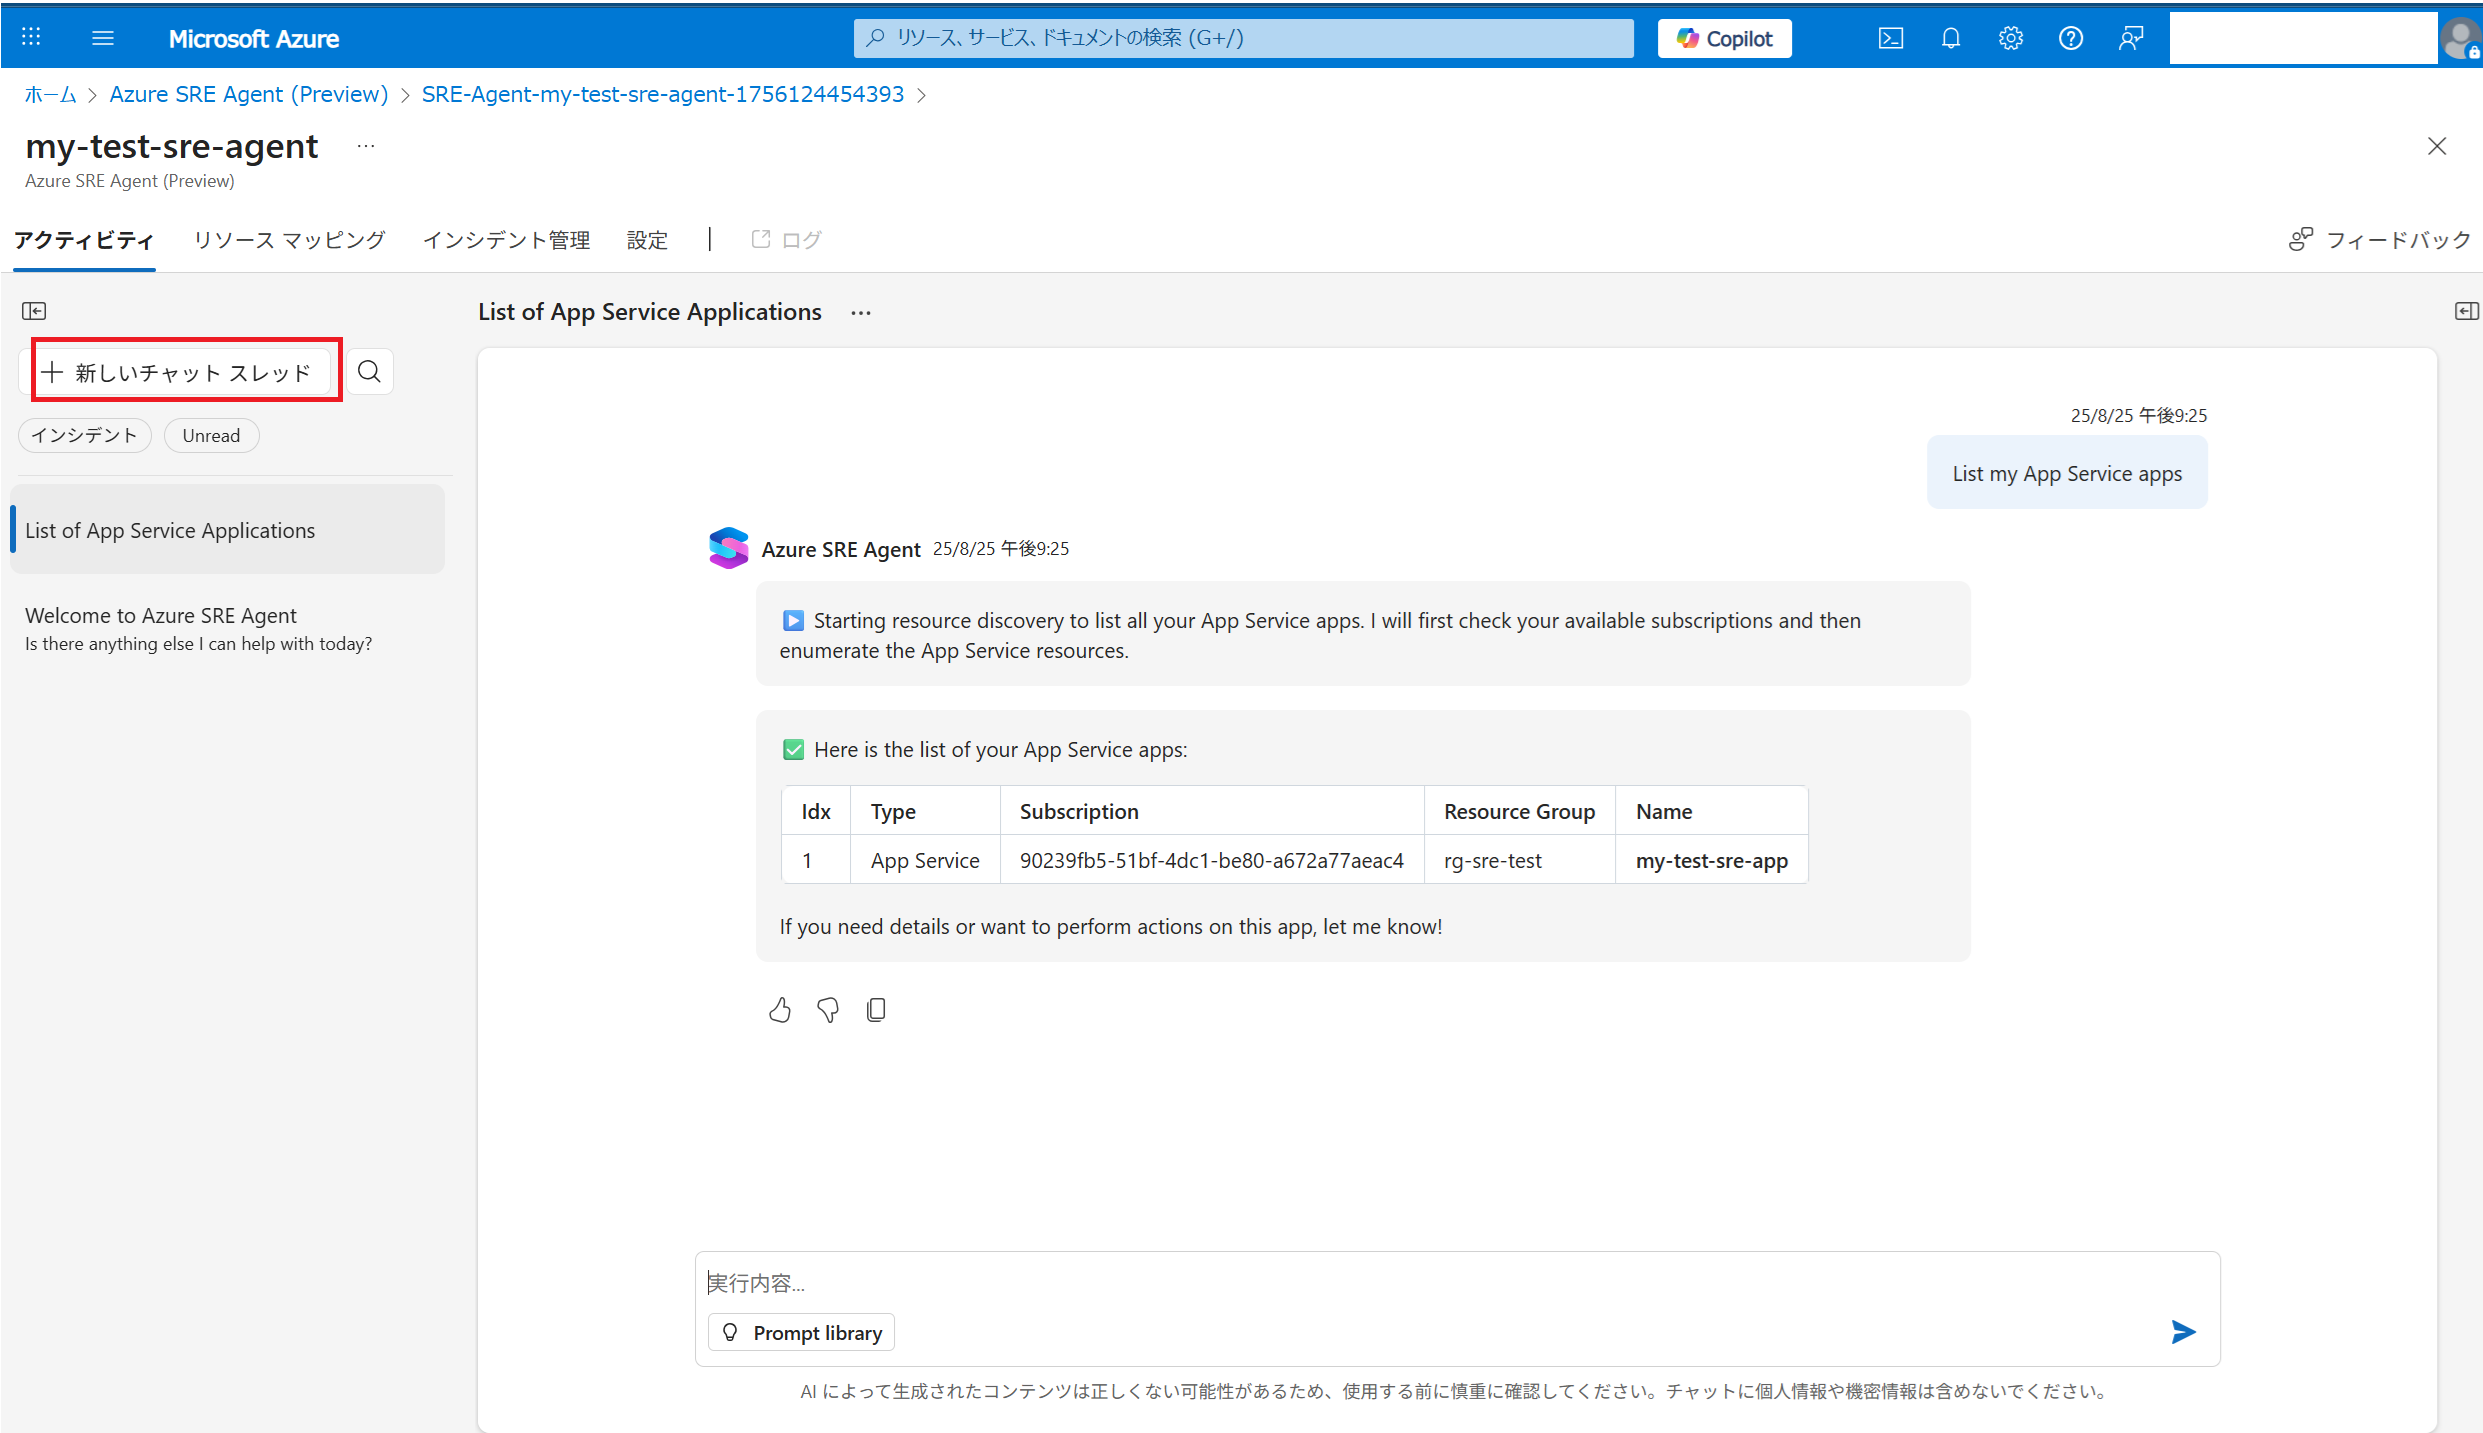Open thread options beside List of App Service Applications
The height and width of the screenshot is (1433, 2483).
pos(861,313)
